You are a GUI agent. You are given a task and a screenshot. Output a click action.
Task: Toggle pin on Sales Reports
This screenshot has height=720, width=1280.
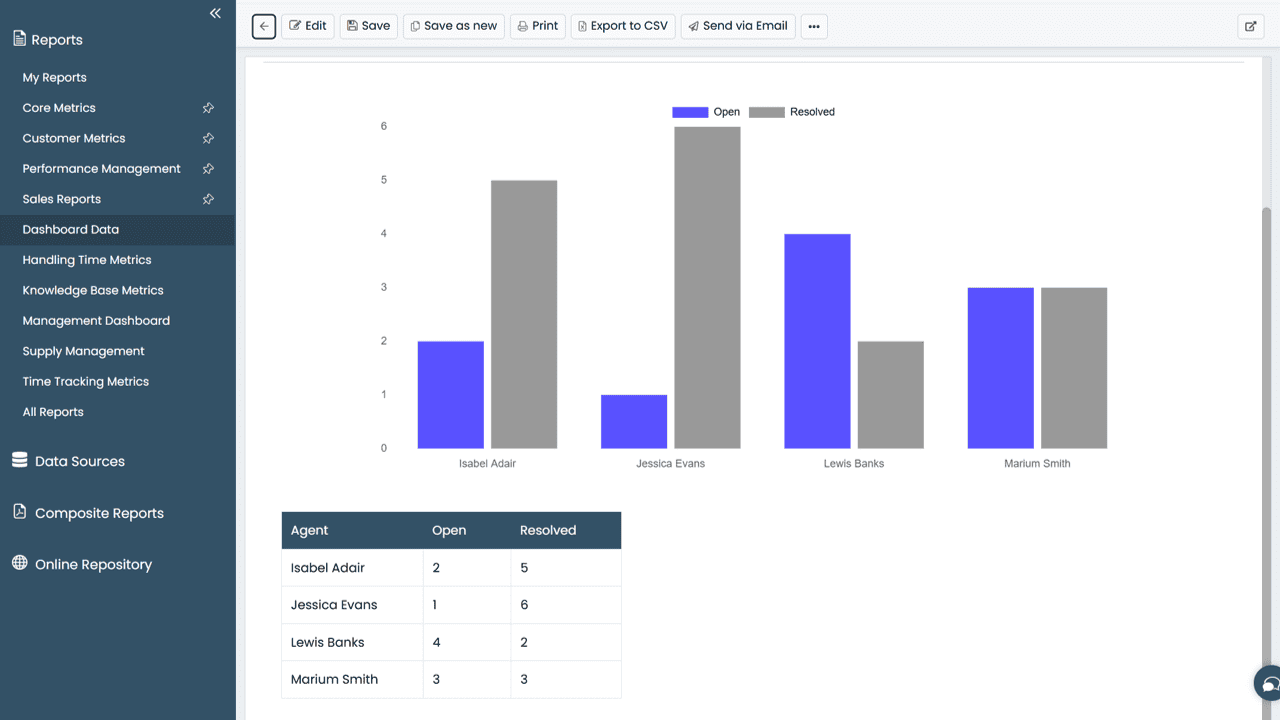208,199
